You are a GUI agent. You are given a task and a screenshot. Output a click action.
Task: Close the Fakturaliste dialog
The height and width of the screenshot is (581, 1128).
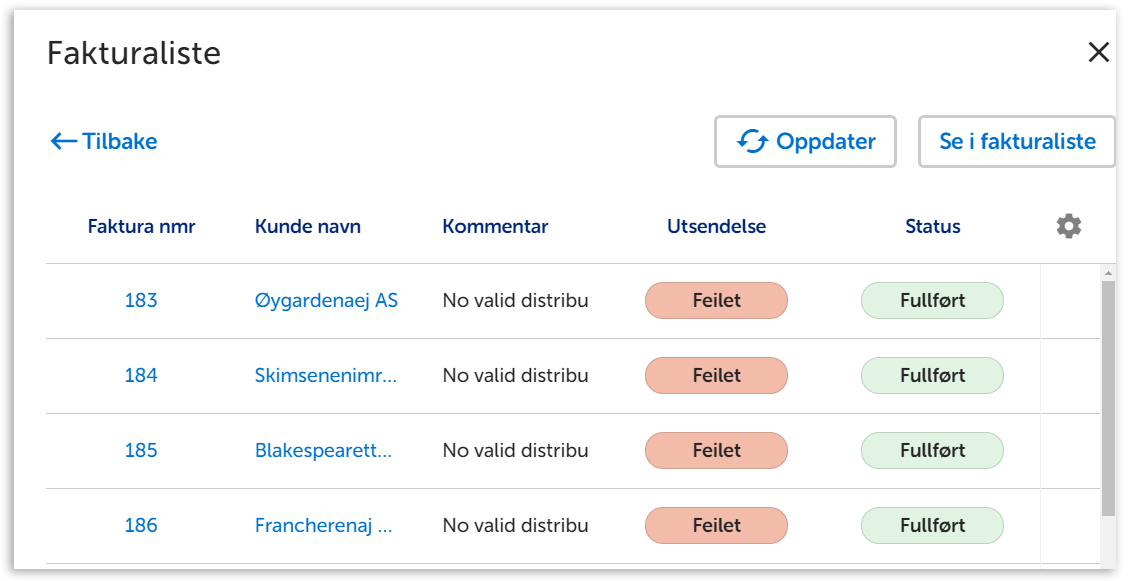(x=1099, y=53)
